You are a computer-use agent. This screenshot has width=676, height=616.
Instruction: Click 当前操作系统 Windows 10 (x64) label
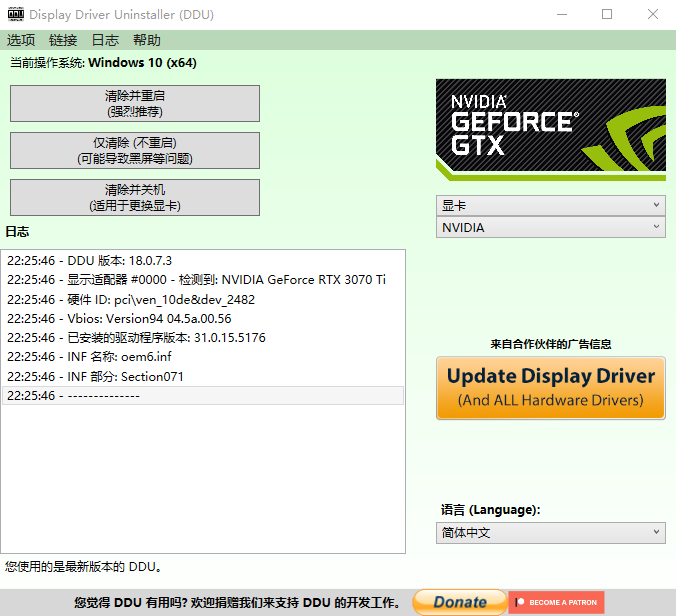coord(103,63)
